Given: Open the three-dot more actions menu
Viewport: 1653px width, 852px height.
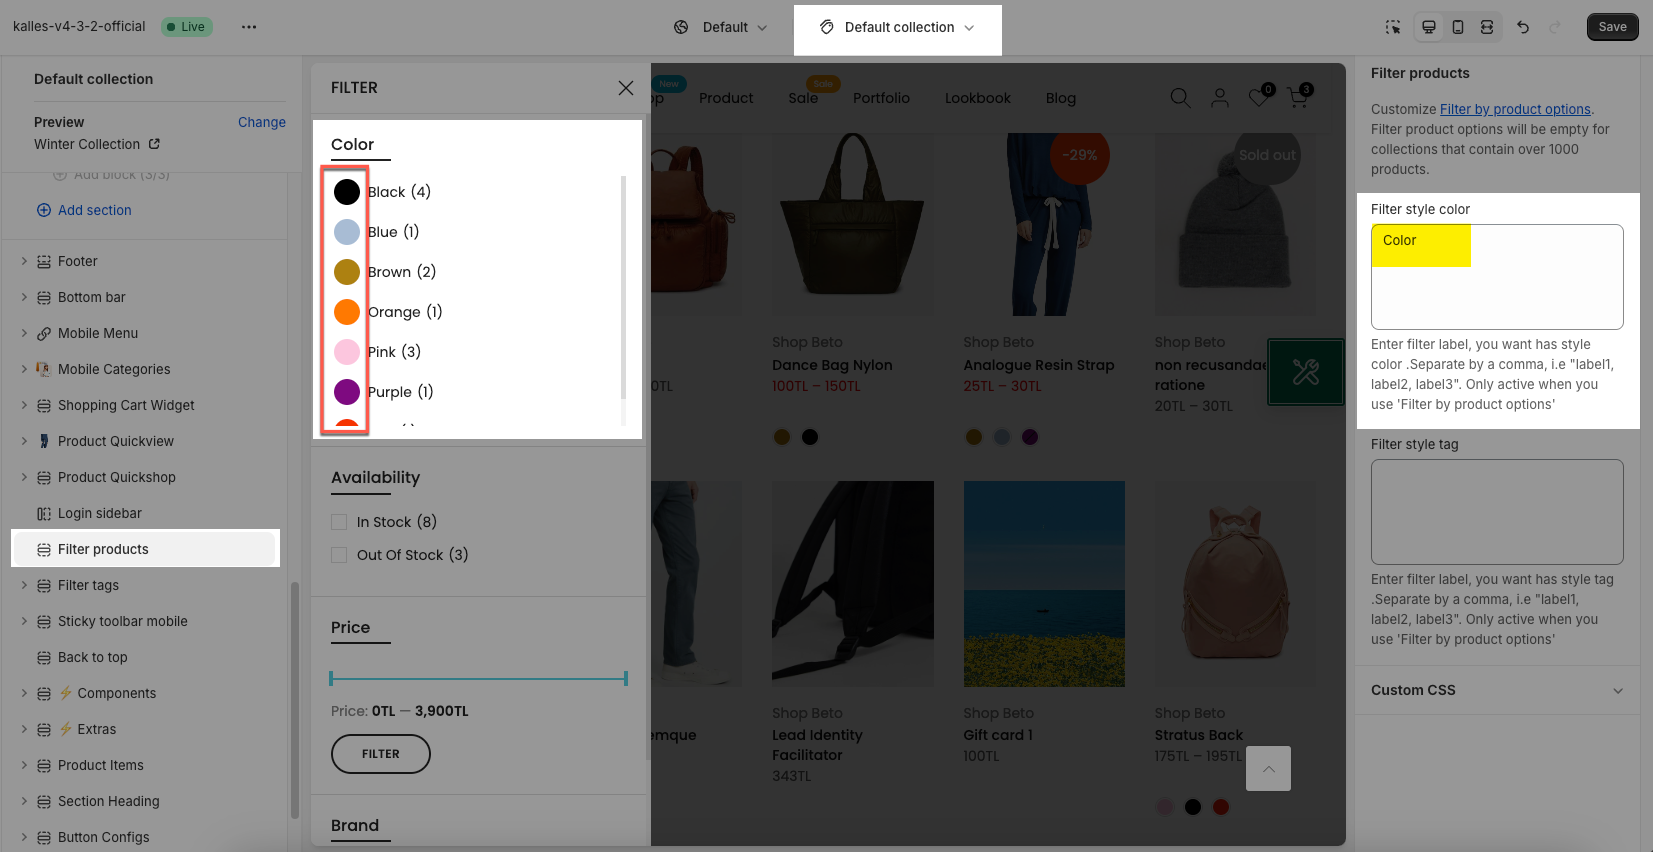Looking at the screenshot, I should pyautogui.click(x=249, y=27).
